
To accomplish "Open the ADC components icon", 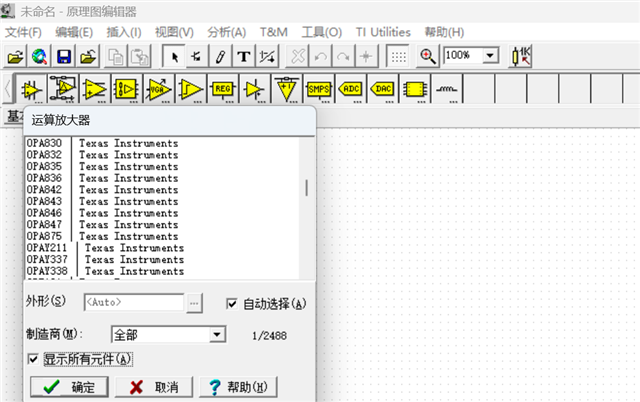I will 351,89.
